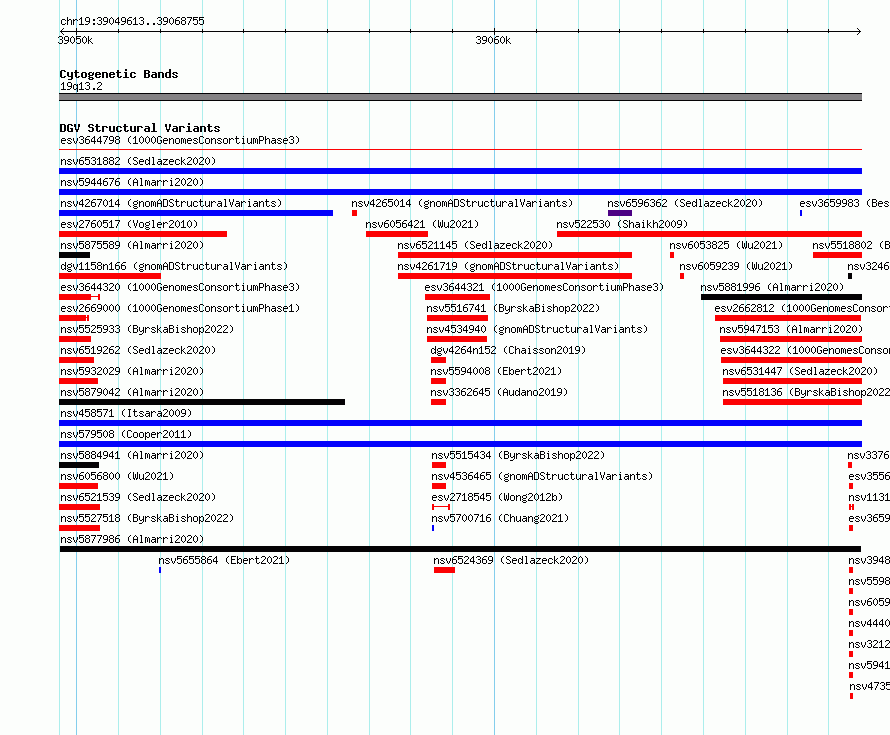The width and height of the screenshot is (890, 735).
Task: Click the dgv4264n152 (Chaisson2019) label
Action: coord(508,350)
